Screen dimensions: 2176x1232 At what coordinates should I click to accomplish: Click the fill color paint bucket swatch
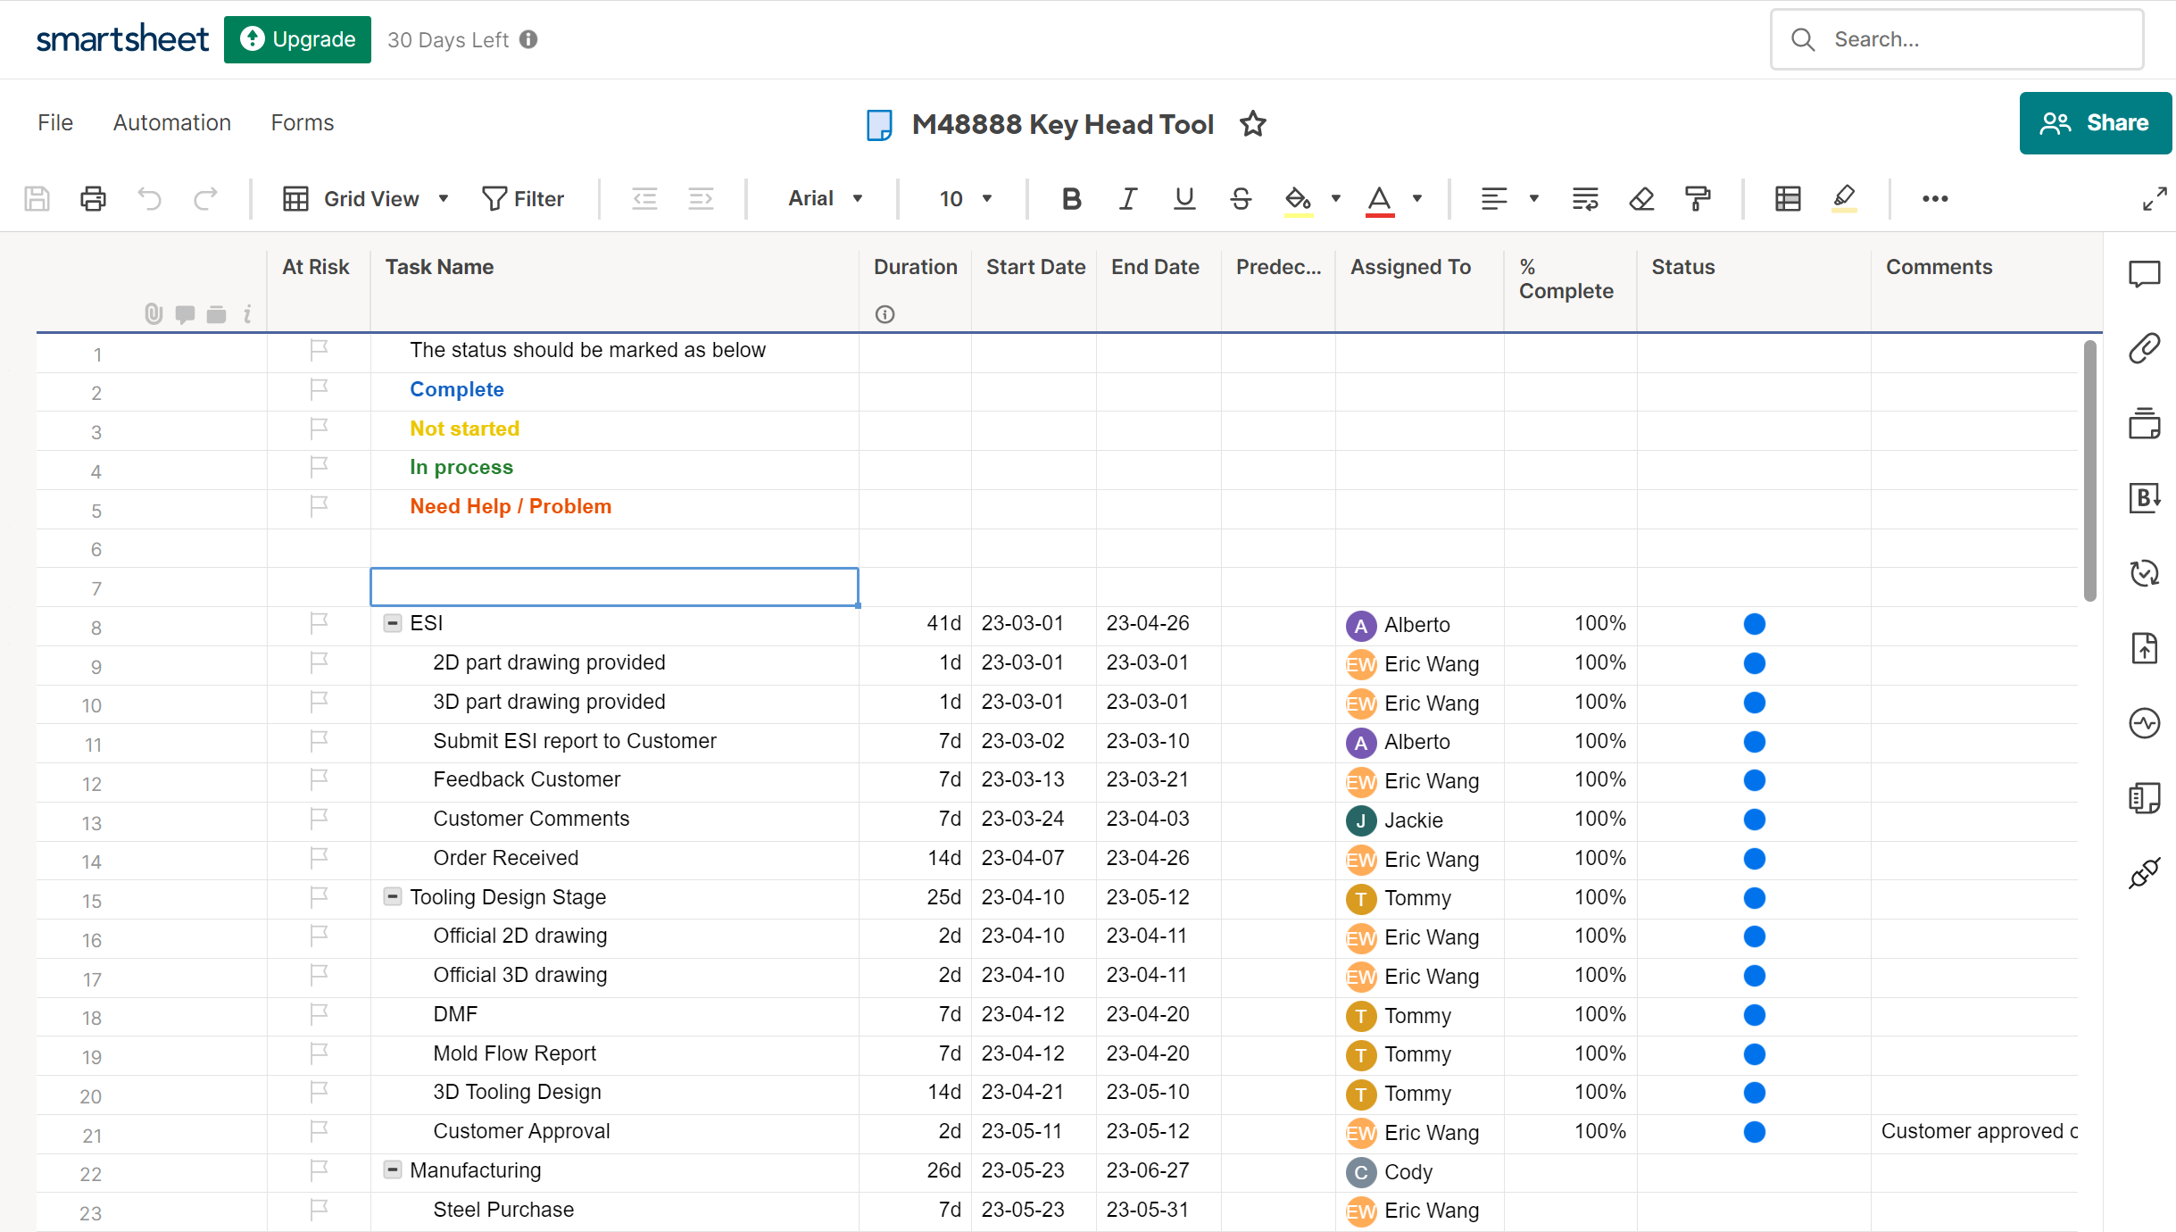[x=1298, y=199]
